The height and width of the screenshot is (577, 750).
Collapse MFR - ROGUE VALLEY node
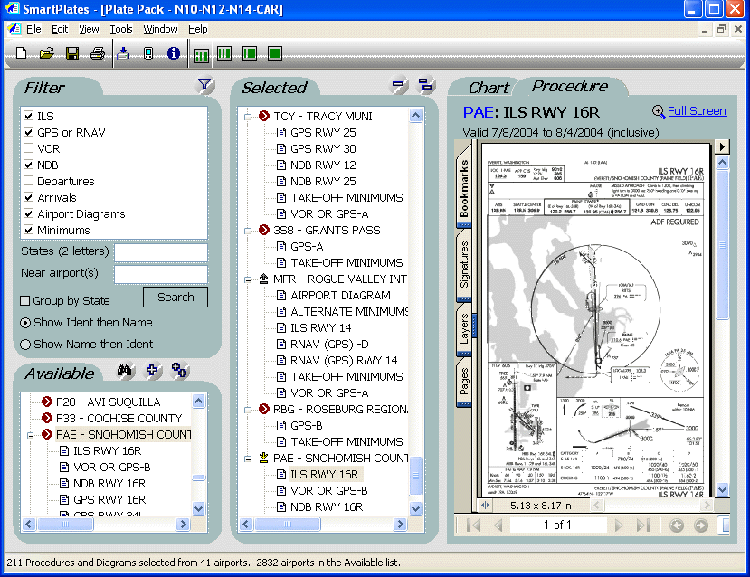click(x=248, y=279)
